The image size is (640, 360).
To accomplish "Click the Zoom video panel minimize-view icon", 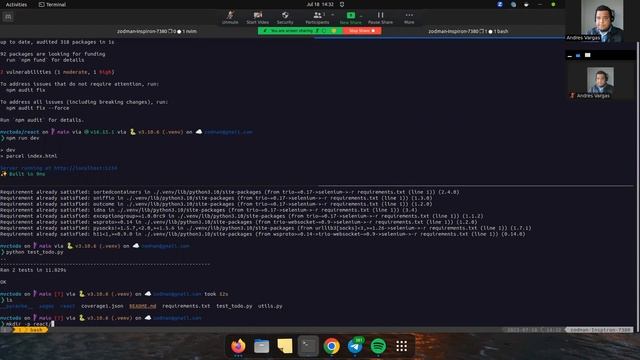I will pyautogui.click(x=570, y=56).
